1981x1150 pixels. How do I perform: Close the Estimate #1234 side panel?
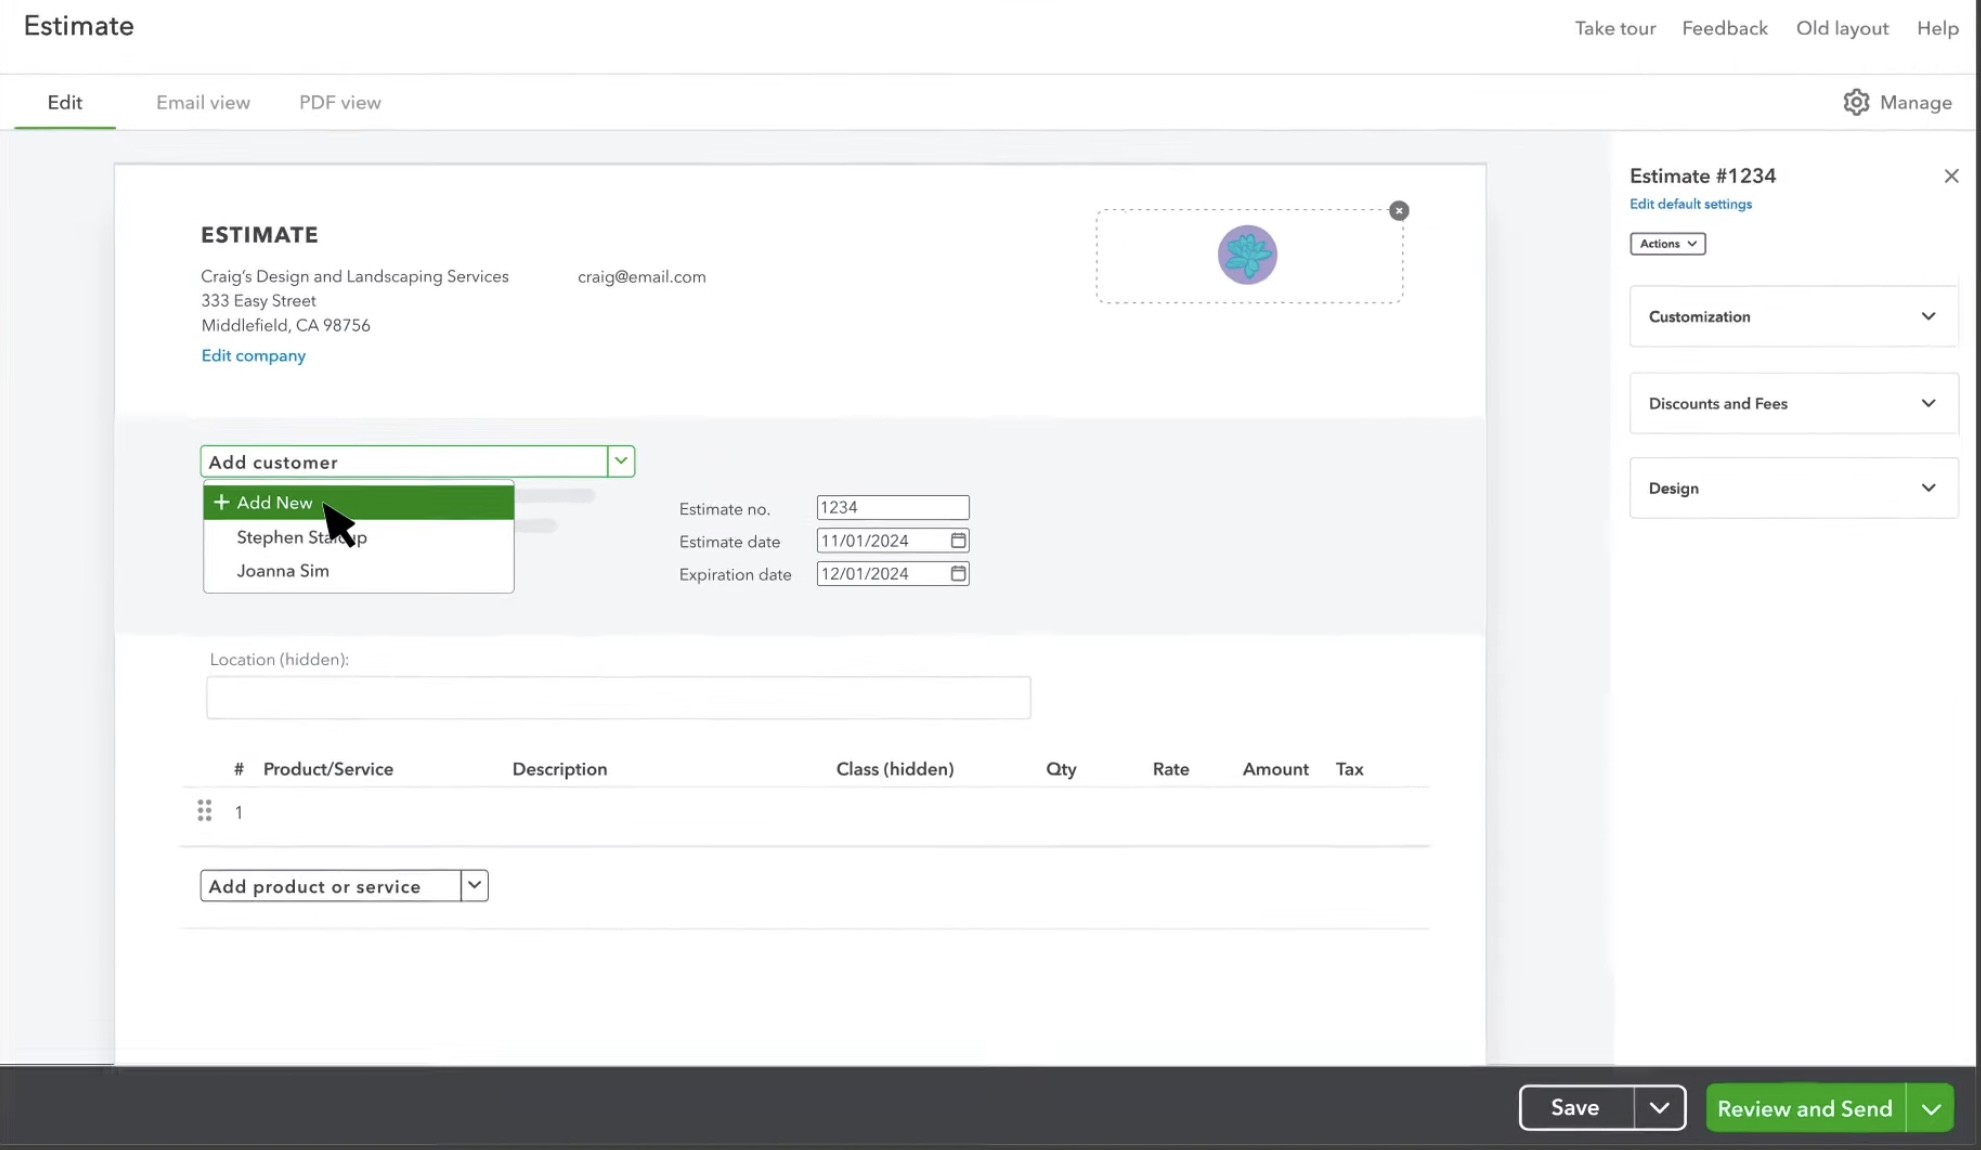click(x=1951, y=176)
